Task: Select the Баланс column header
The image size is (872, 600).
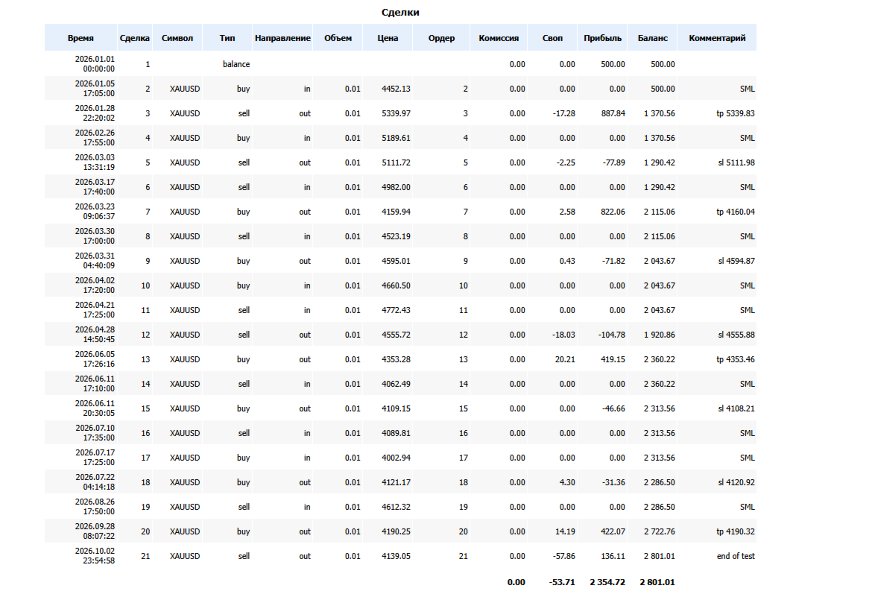Action: tap(653, 38)
